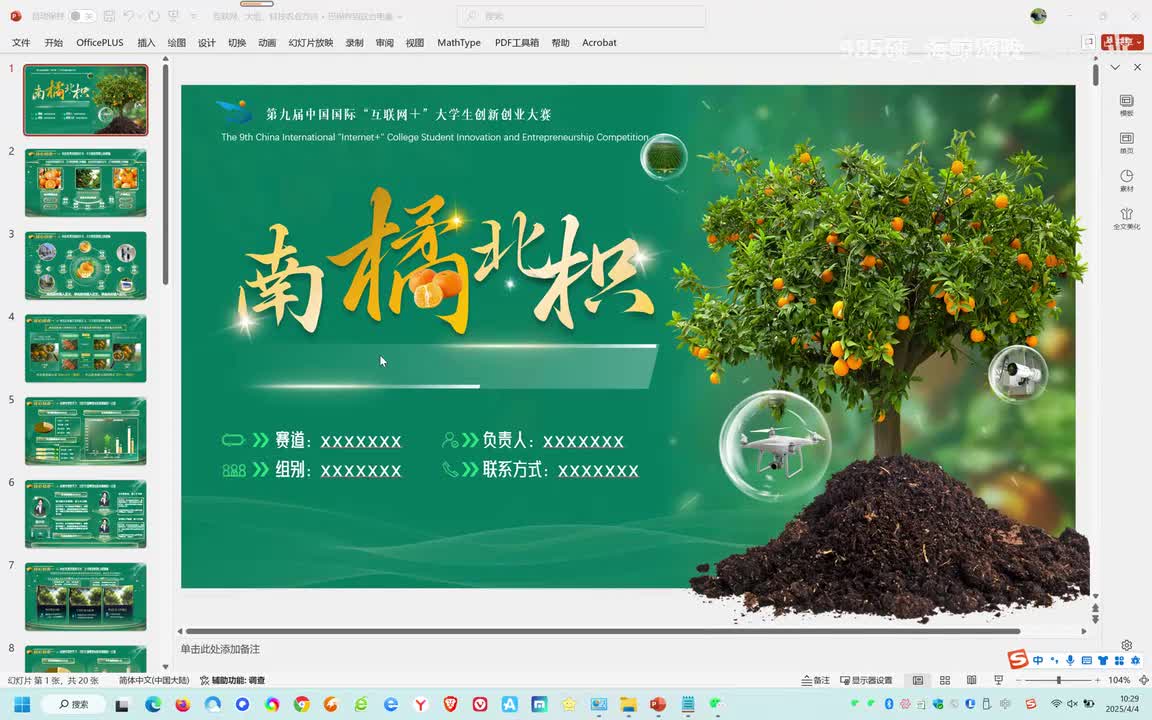Click 辅助功能: 调查 accessibility status
Screen dimensions: 1152x720
(232, 680)
